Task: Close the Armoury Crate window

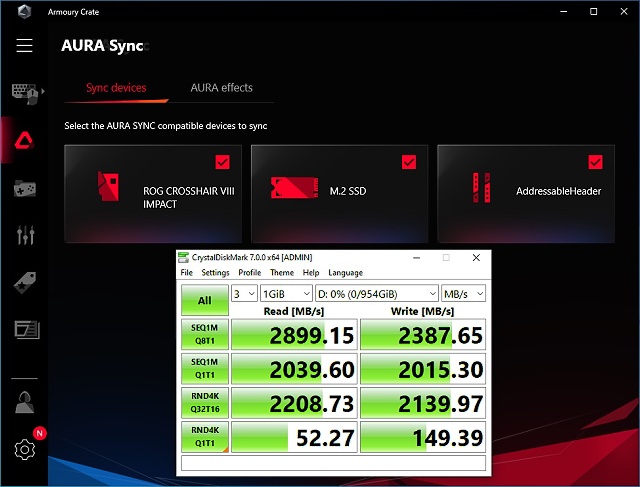Action: [x=624, y=11]
